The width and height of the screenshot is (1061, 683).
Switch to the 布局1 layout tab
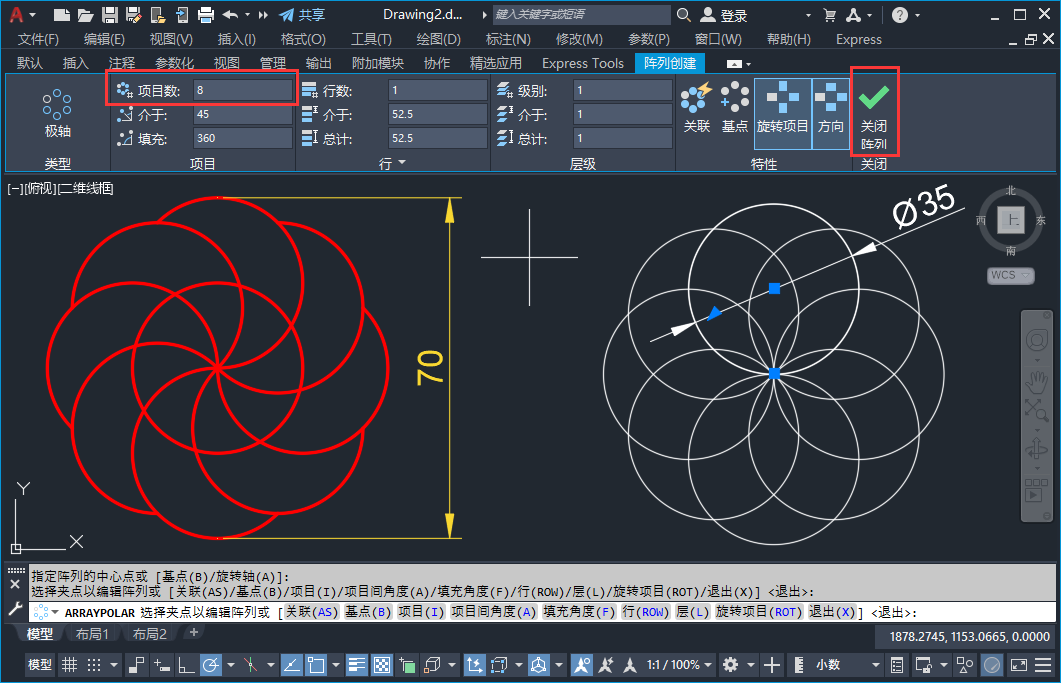point(93,634)
